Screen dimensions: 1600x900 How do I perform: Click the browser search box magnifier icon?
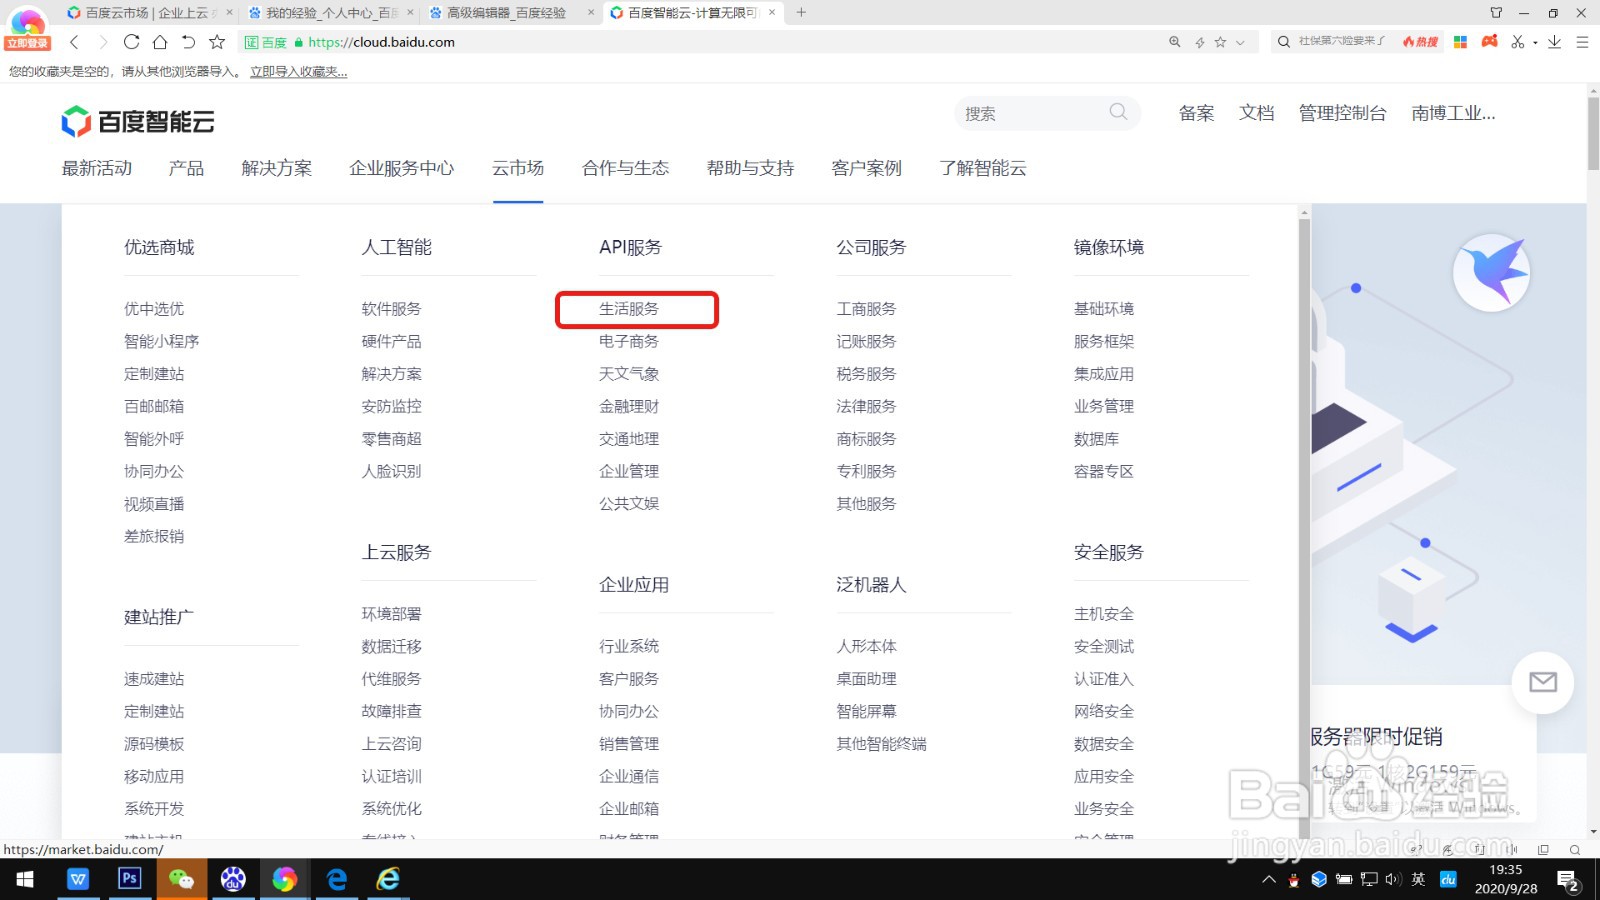(x=1284, y=42)
